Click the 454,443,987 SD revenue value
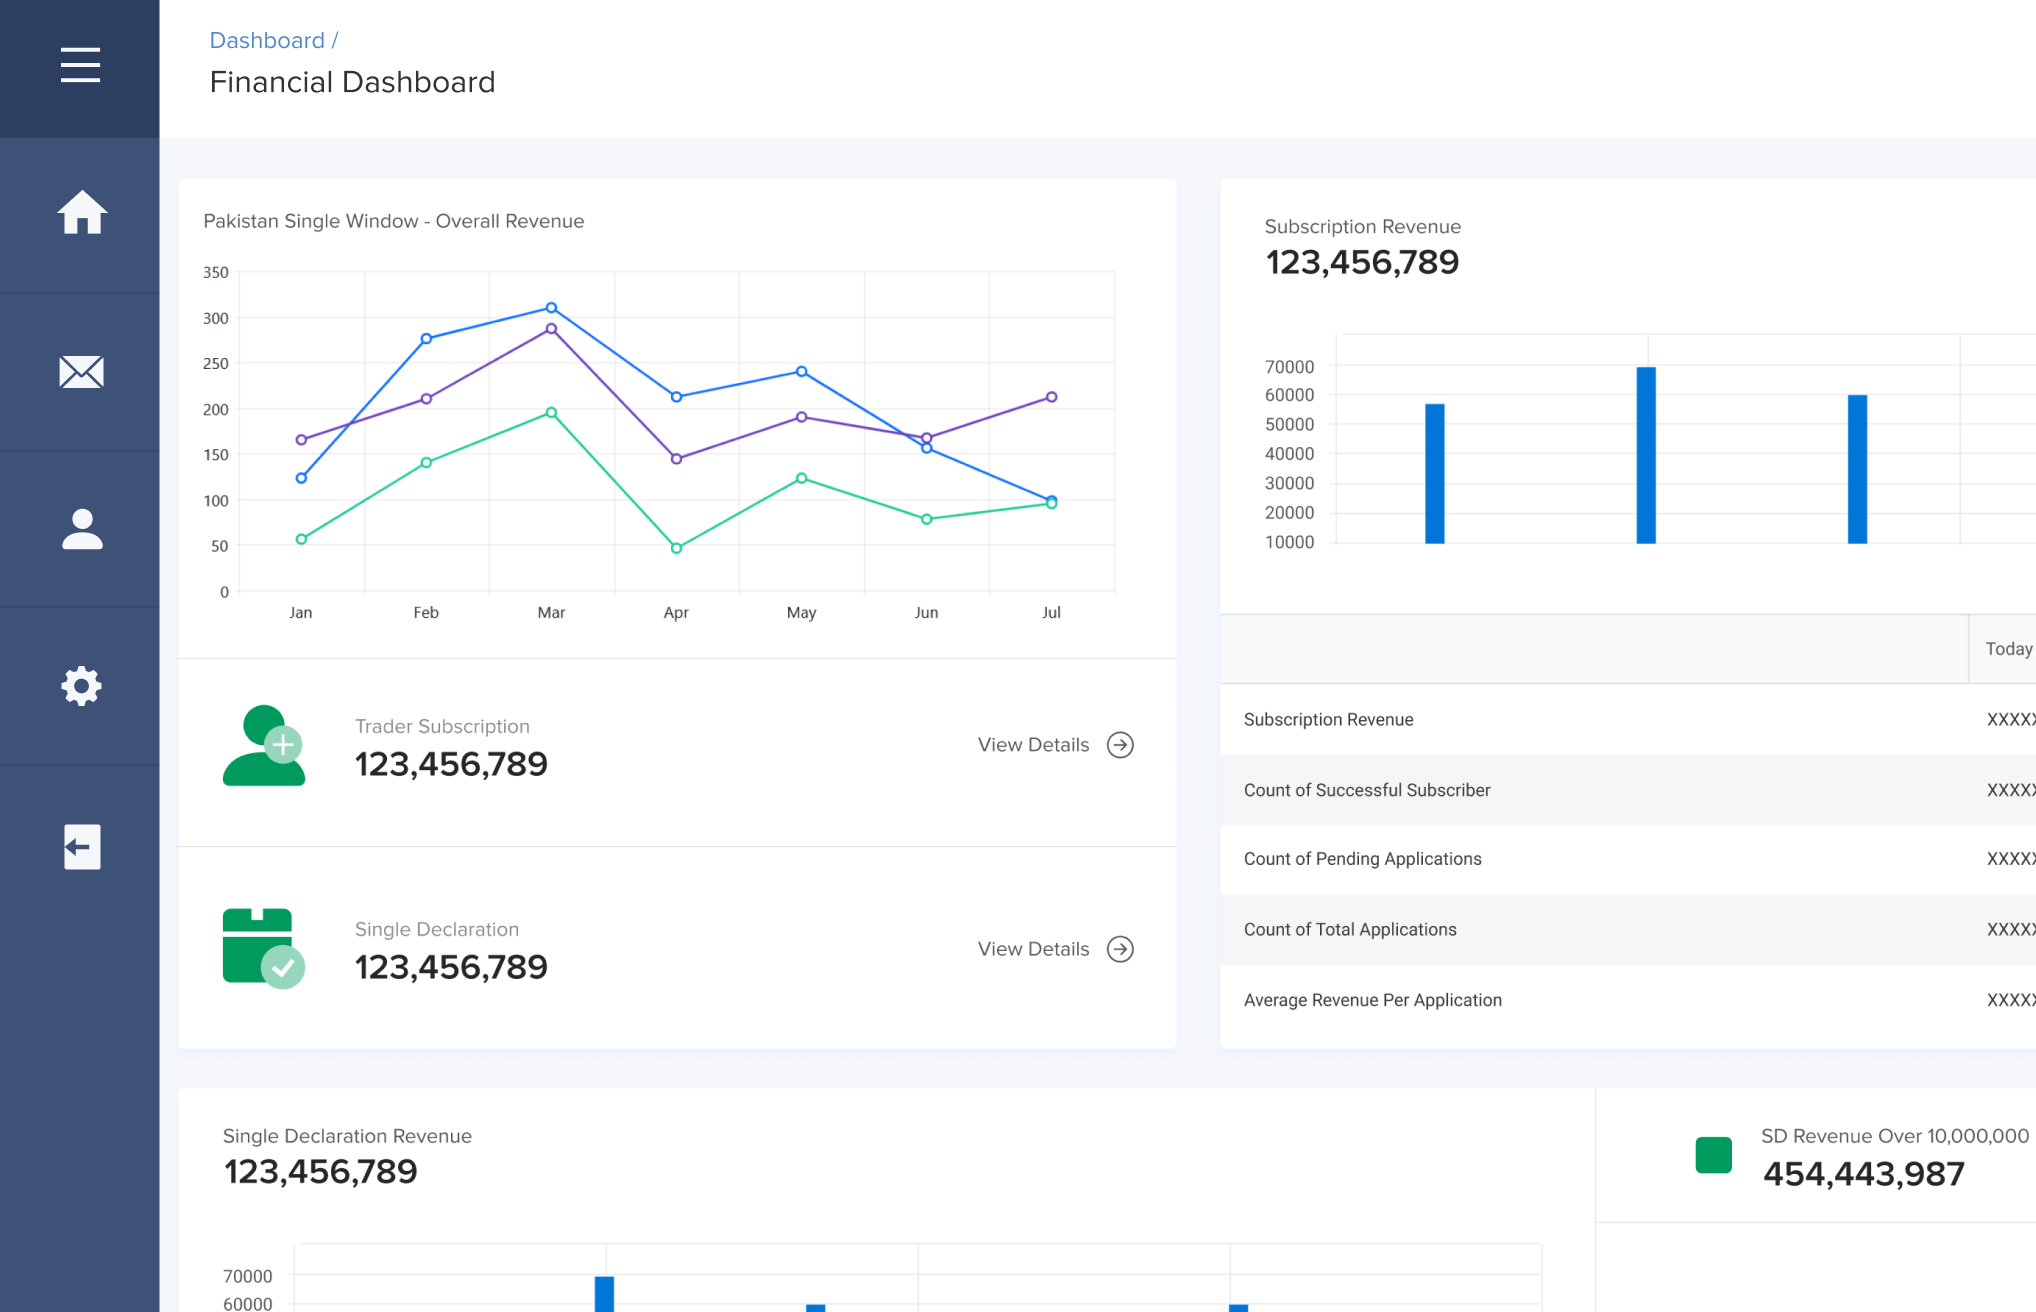Screen dimensions: 2036x1312 coord(1864,1174)
